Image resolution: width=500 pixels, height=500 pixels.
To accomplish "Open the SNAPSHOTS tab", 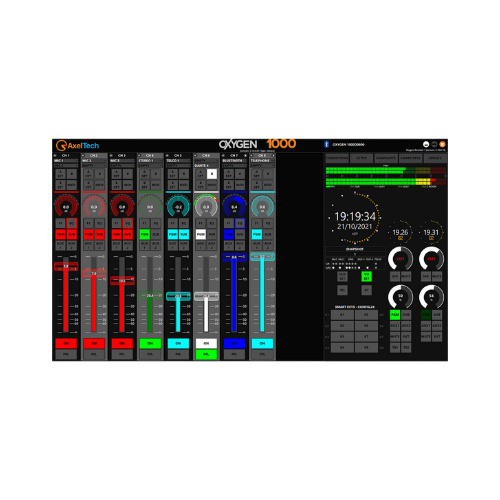I will coord(386,158).
